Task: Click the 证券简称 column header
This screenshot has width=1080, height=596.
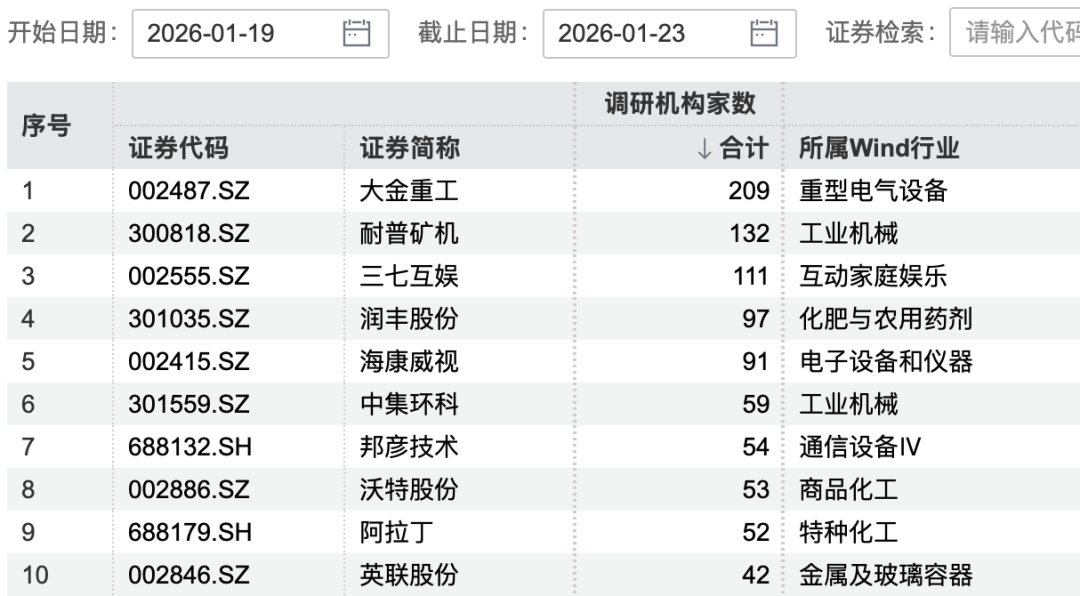Action: (x=409, y=149)
